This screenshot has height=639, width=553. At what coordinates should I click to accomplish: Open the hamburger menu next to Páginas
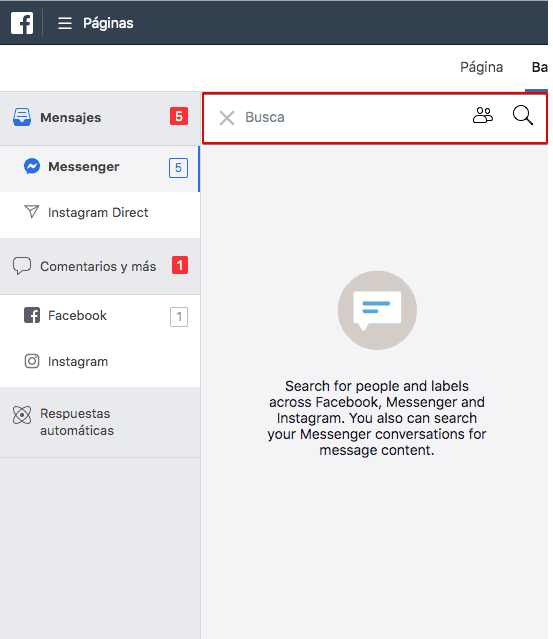click(65, 23)
